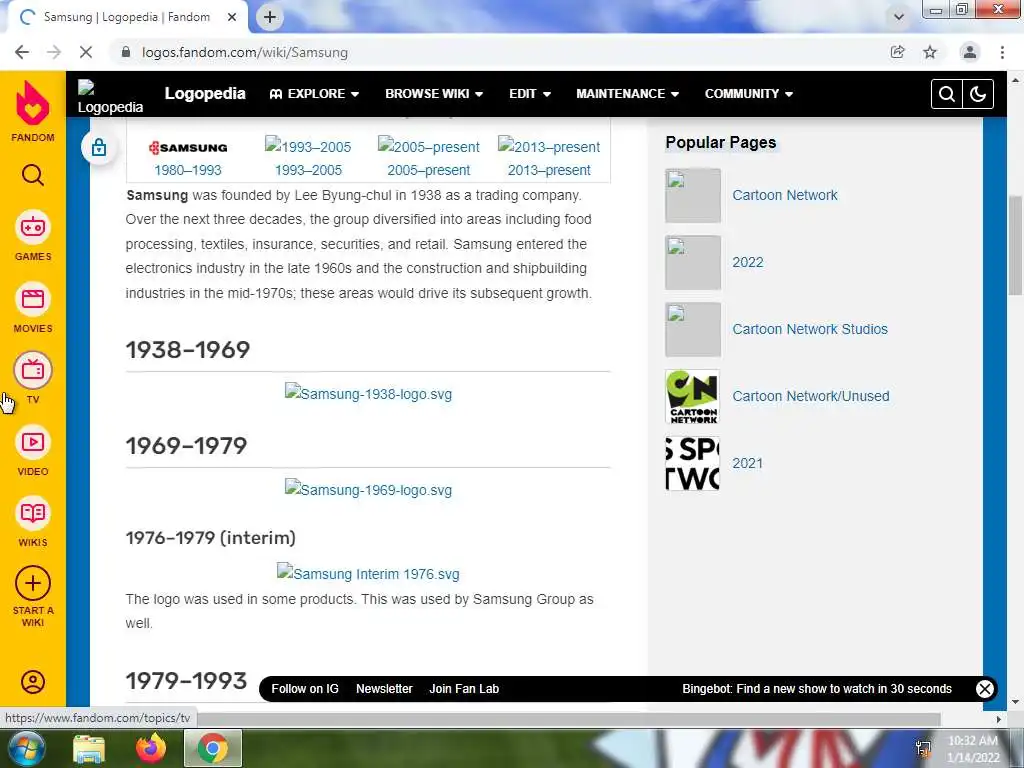Close the Samsung Logopedia tab
Image resolution: width=1024 pixels, height=768 pixels.
click(x=232, y=17)
